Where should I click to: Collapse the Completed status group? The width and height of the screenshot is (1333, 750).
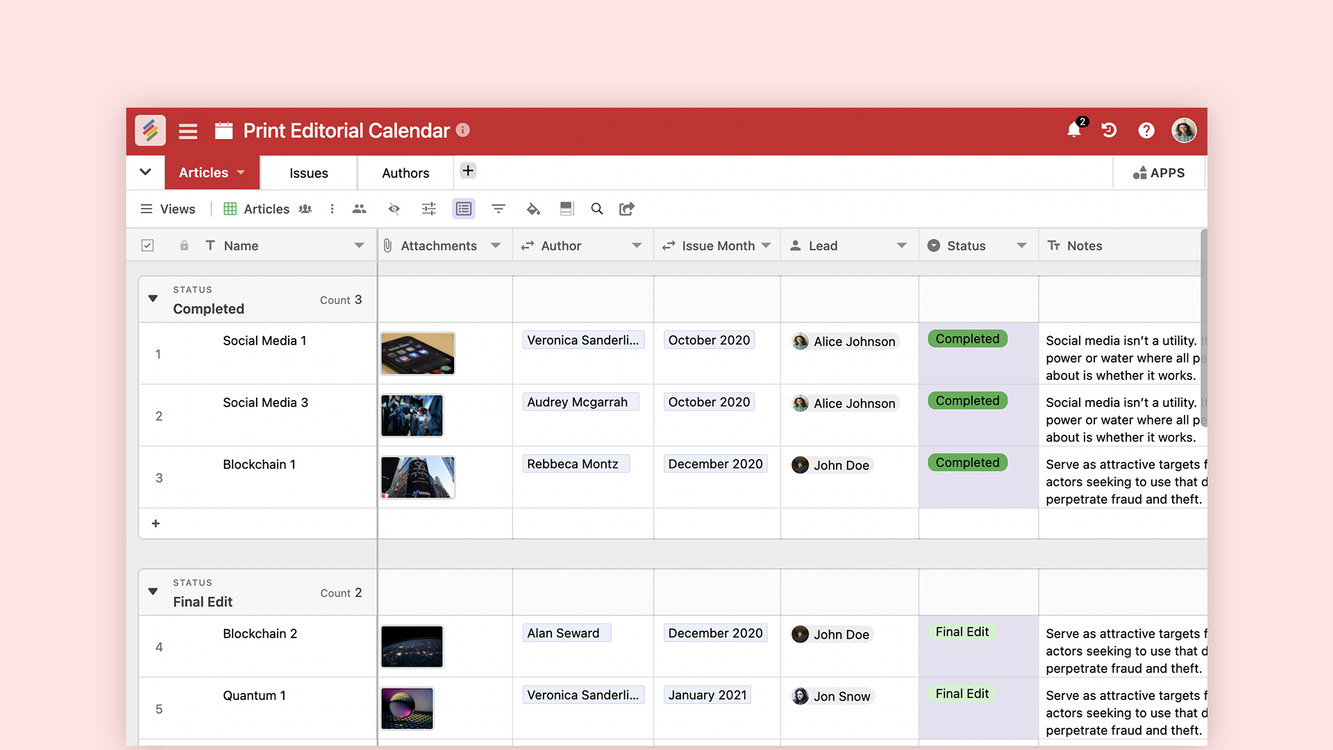[x=153, y=299]
